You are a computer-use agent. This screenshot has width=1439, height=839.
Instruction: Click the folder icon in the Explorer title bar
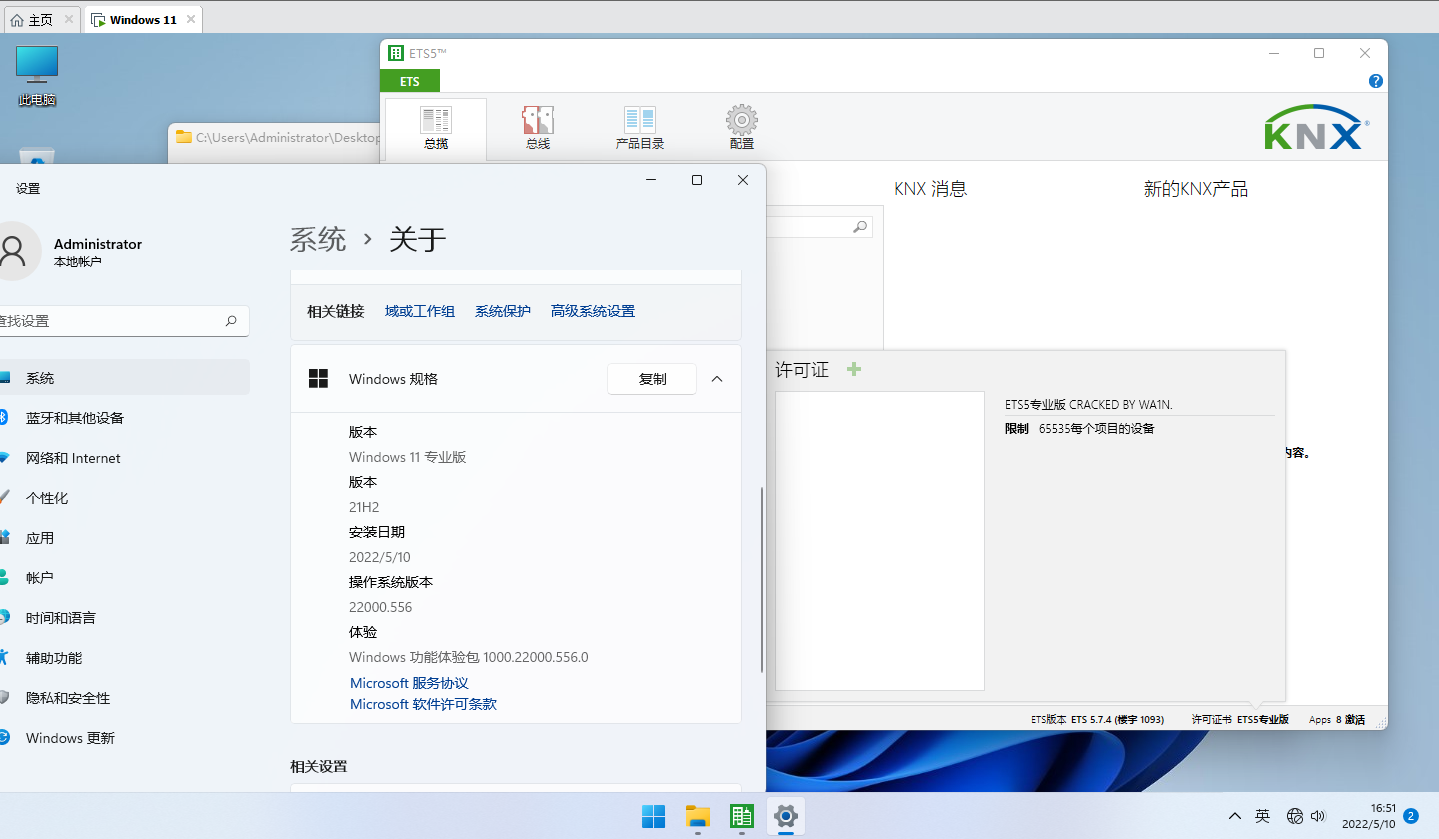coord(183,137)
